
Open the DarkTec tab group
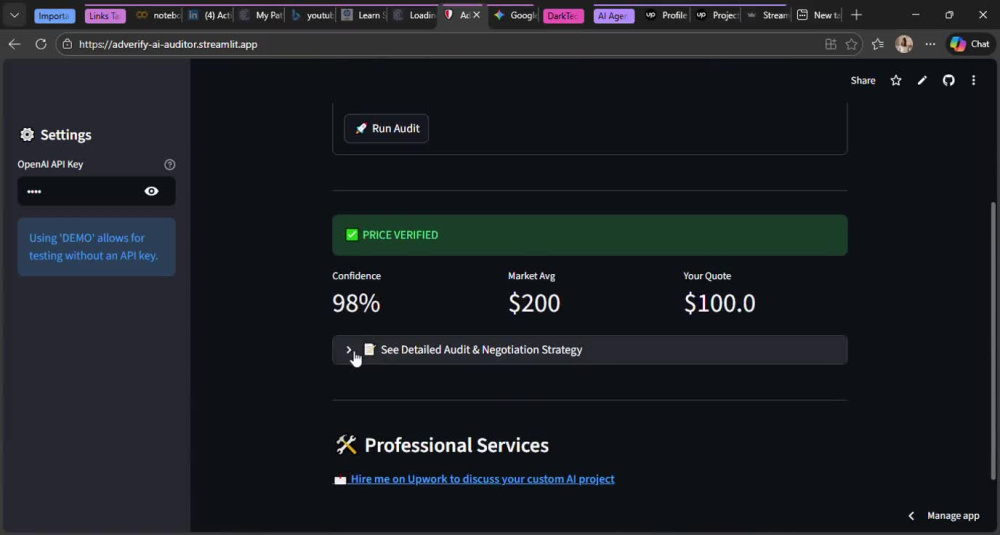click(563, 15)
